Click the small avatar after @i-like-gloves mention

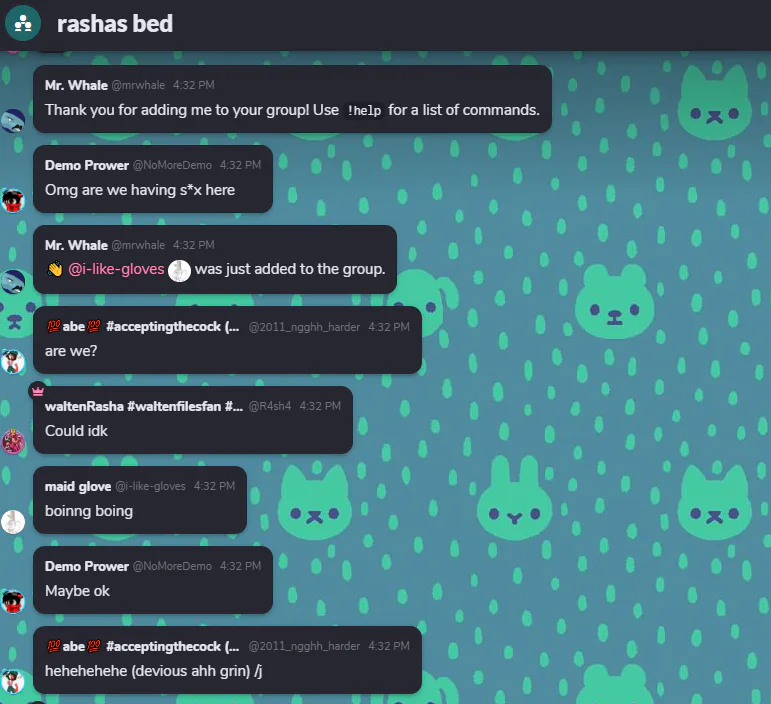coord(179,270)
